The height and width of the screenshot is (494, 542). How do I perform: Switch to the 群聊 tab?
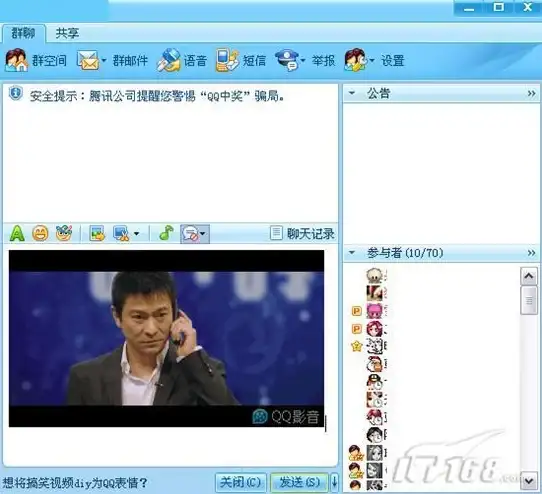coord(24,33)
